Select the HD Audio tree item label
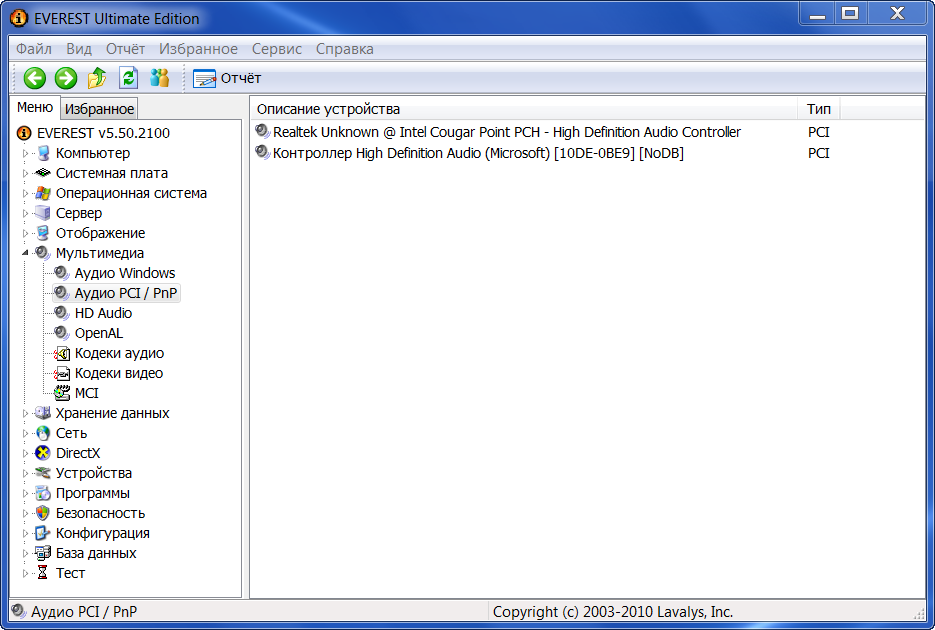This screenshot has width=935, height=630. [103, 313]
